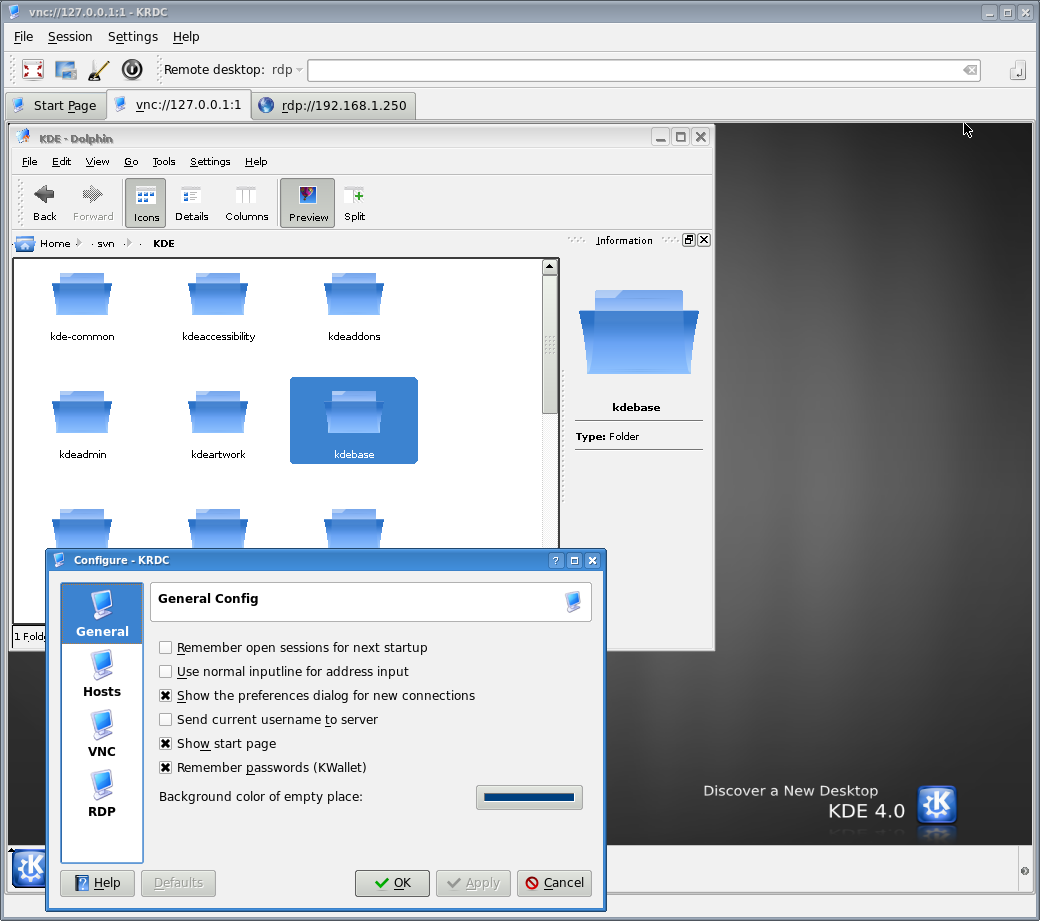Open the VNC config page
Image resolution: width=1040 pixels, height=921 pixels.
point(102,733)
